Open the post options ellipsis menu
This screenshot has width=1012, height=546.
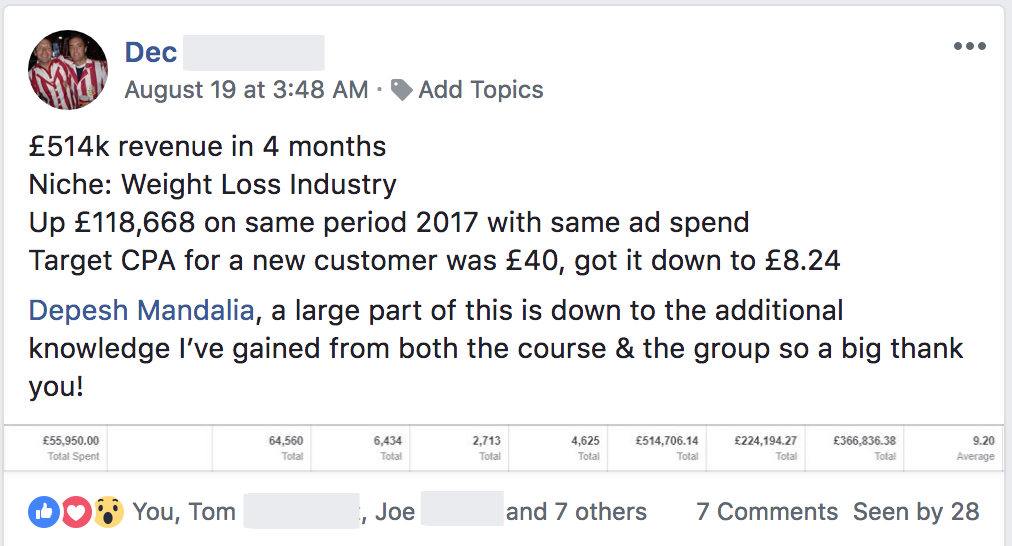pos(969,46)
